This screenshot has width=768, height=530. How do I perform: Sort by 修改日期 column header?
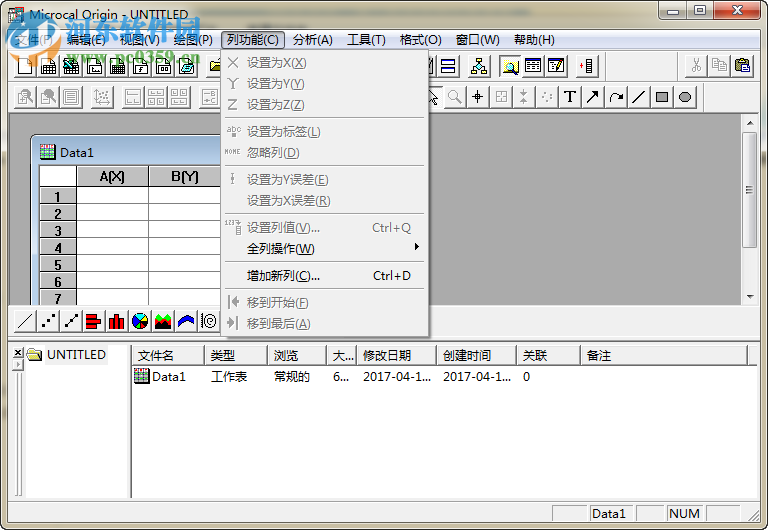397,355
